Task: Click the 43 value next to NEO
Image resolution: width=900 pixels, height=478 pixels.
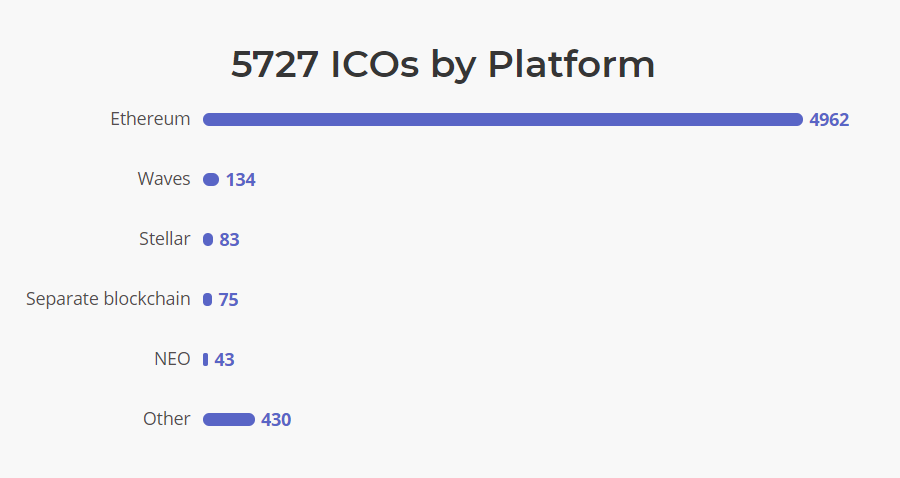Action: (224, 360)
